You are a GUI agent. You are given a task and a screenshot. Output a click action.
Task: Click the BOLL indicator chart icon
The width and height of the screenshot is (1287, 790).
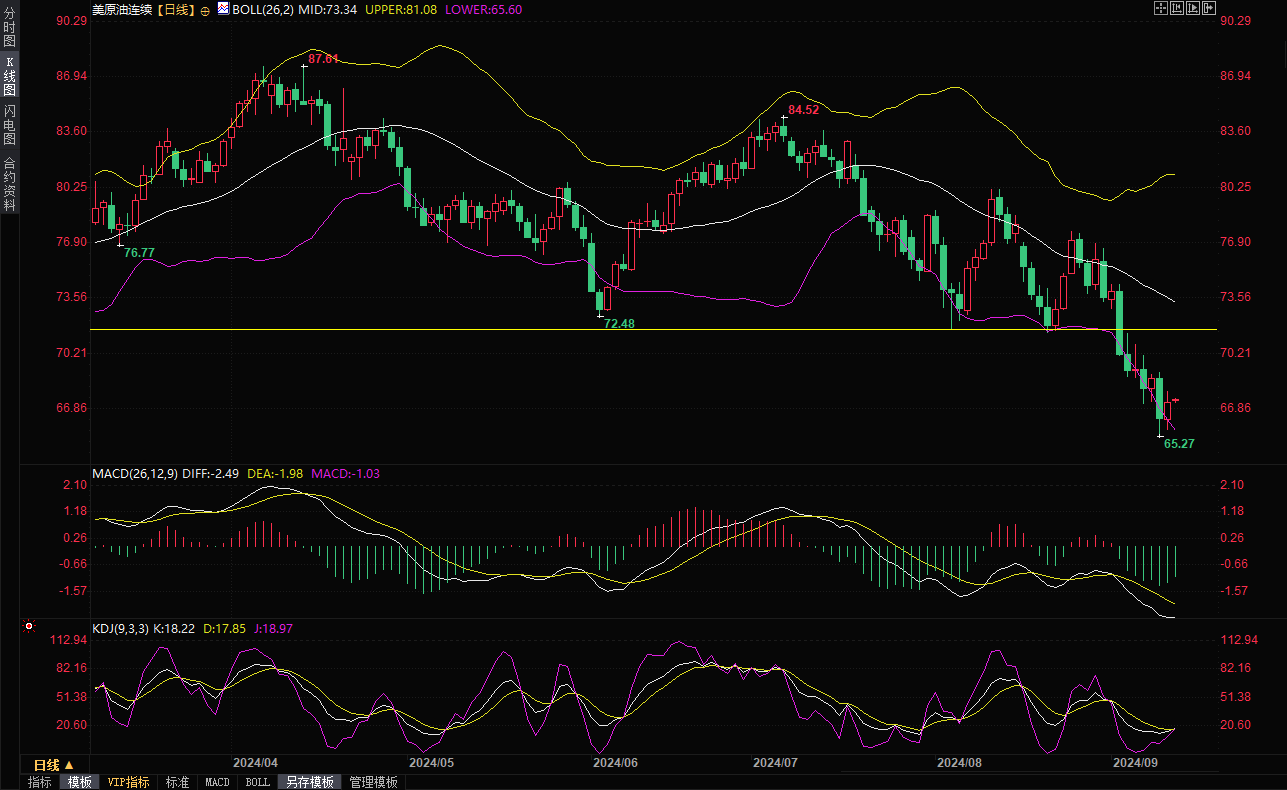point(224,9)
